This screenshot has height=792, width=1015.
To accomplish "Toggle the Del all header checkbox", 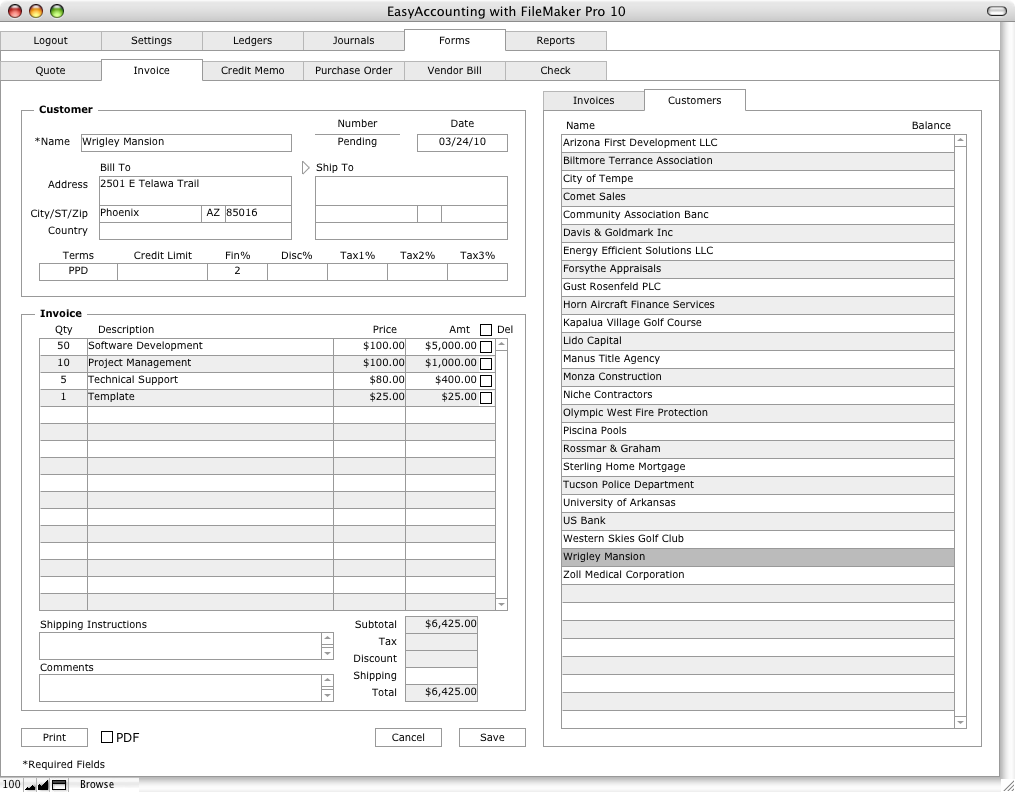I will (486, 330).
